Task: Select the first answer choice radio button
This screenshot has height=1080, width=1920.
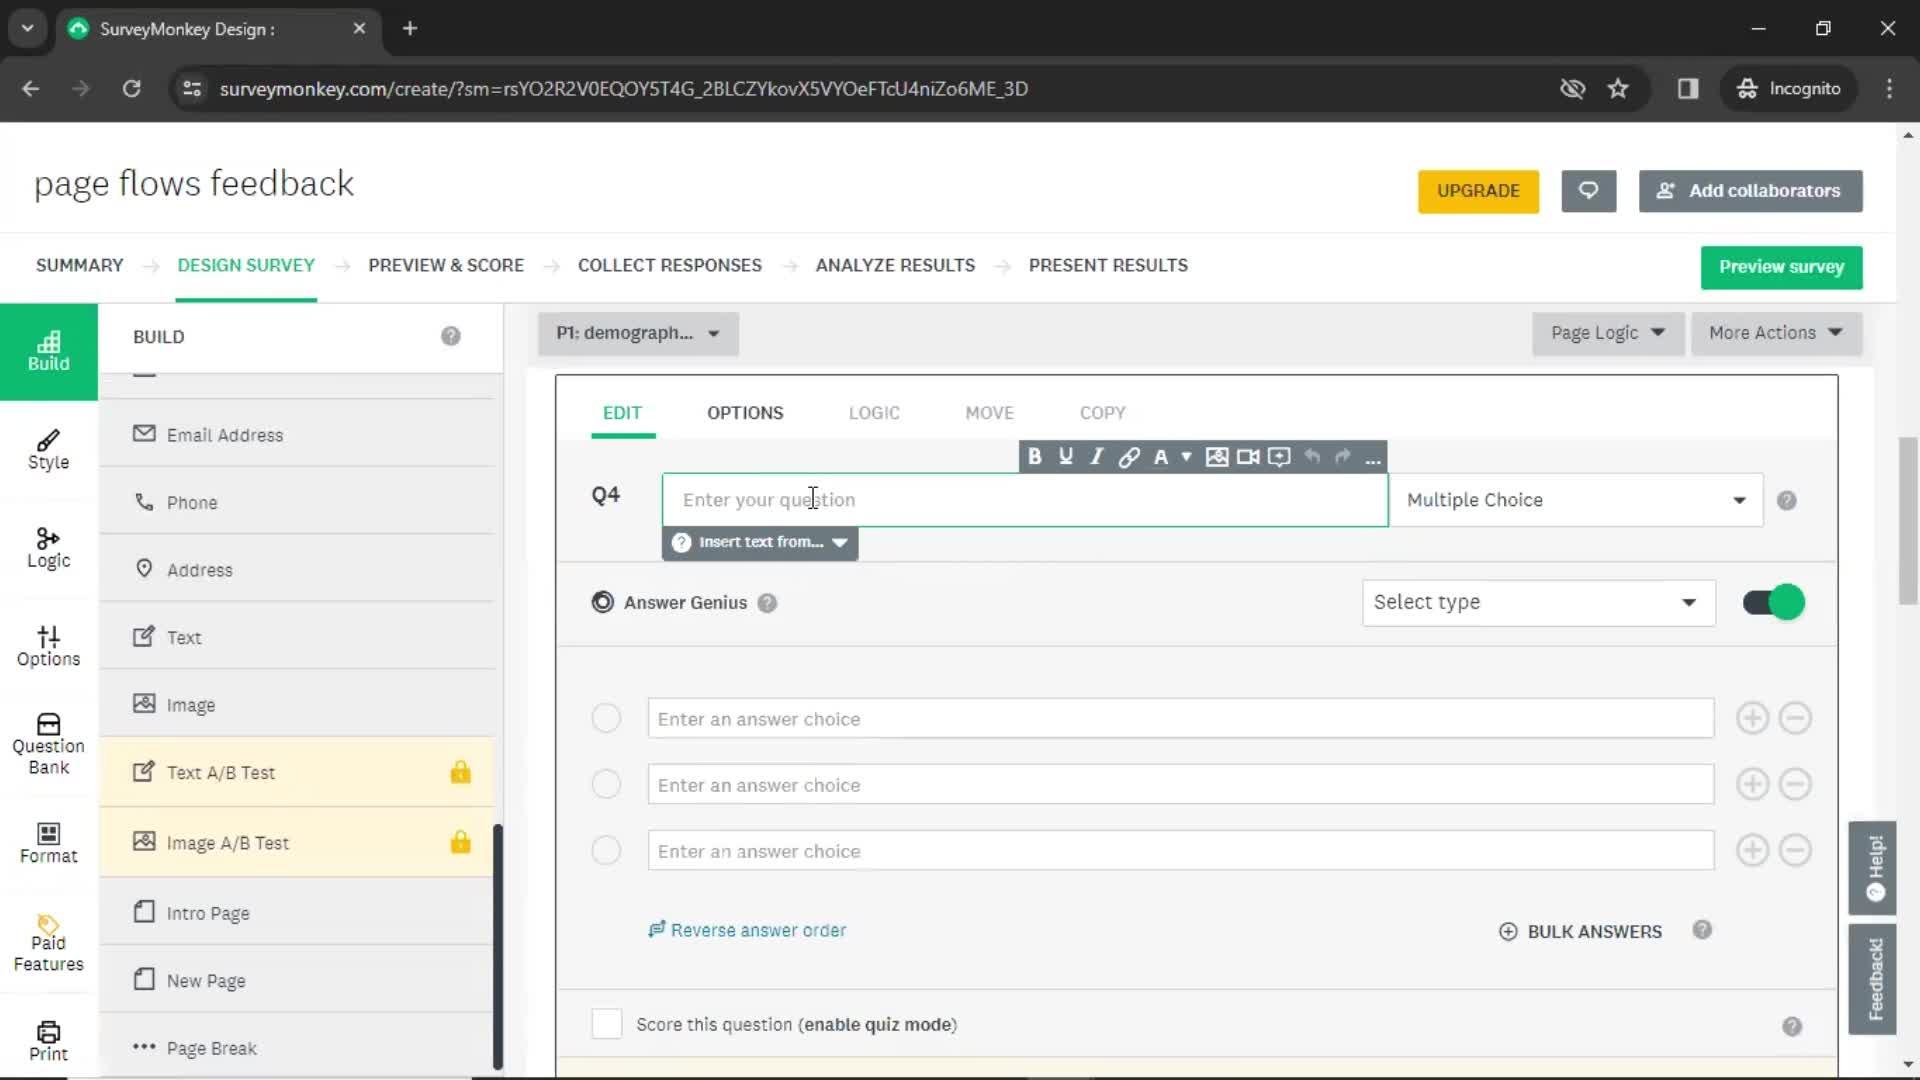Action: click(x=607, y=717)
